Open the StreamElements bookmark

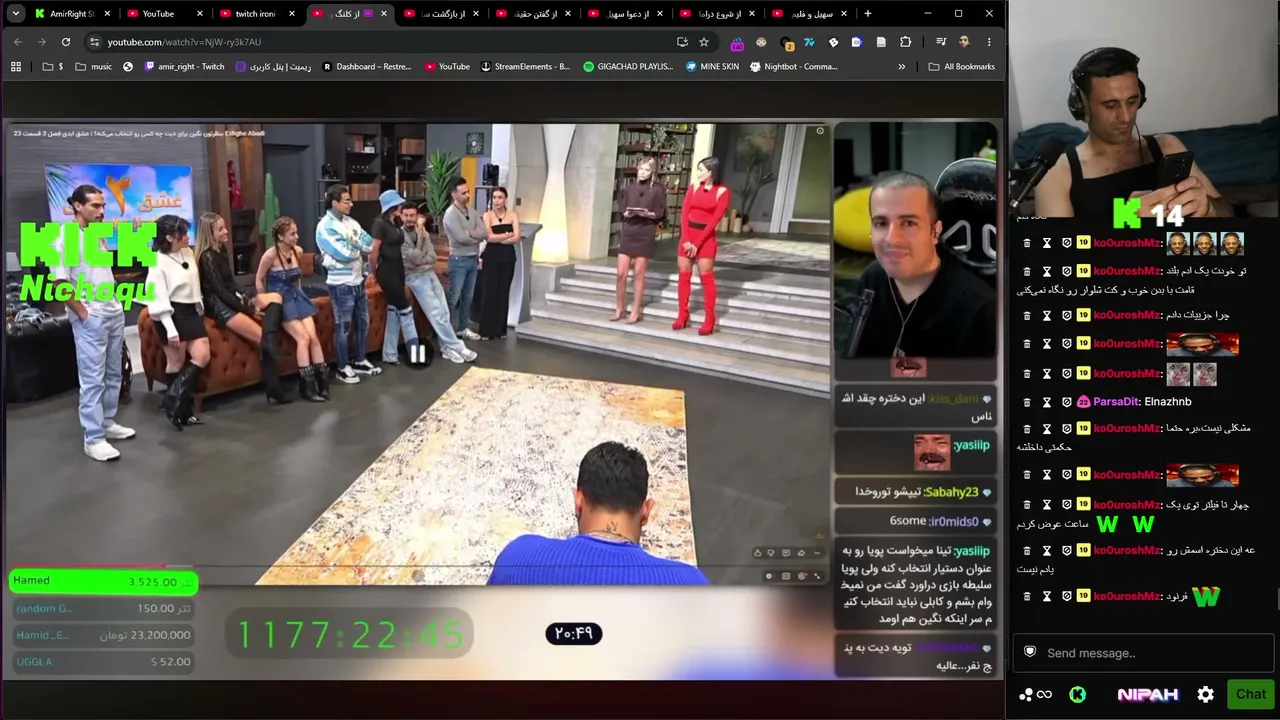[x=525, y=67]
